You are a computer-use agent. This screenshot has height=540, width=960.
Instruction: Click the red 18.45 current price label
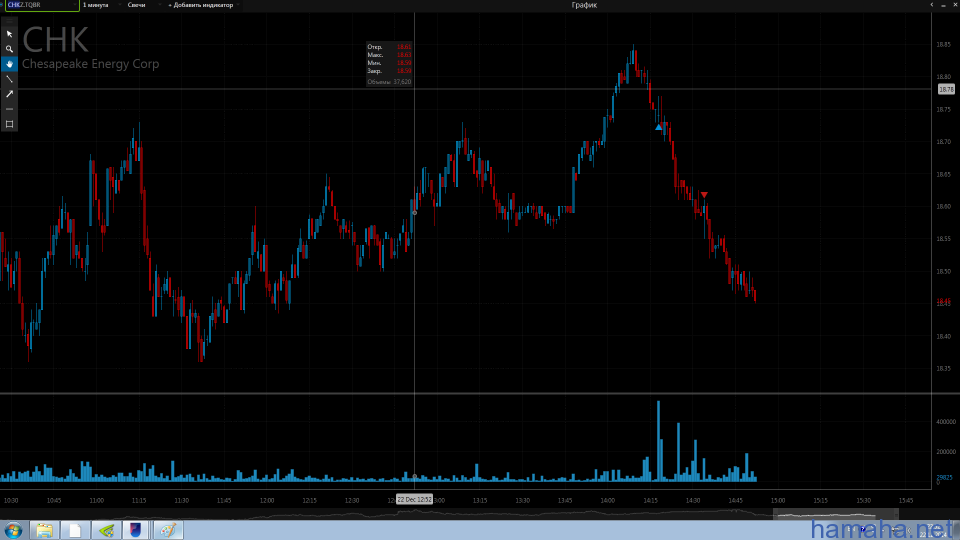tap(943, 302)
